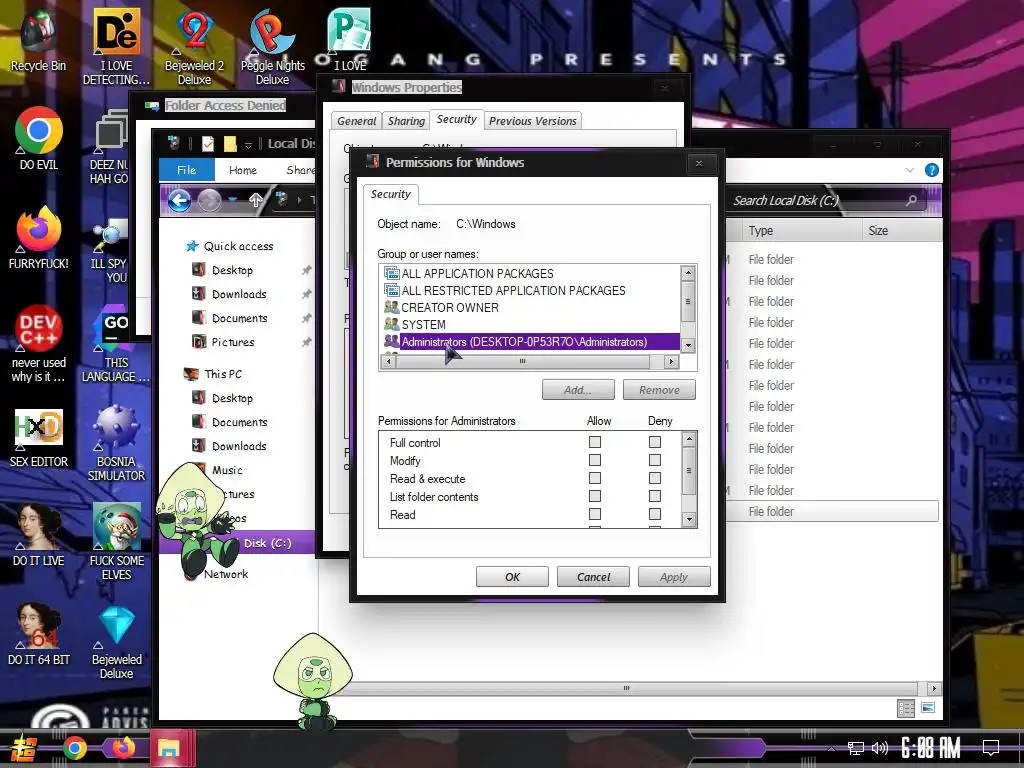Open I LOVE DETECTING desktop icon

point(116,47)
